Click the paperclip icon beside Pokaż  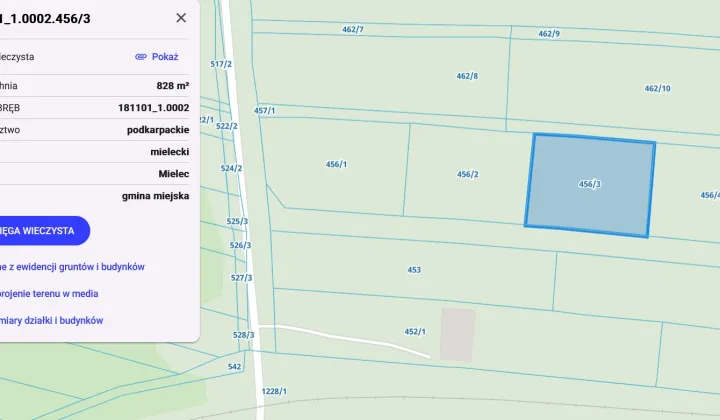pos(141,56)
